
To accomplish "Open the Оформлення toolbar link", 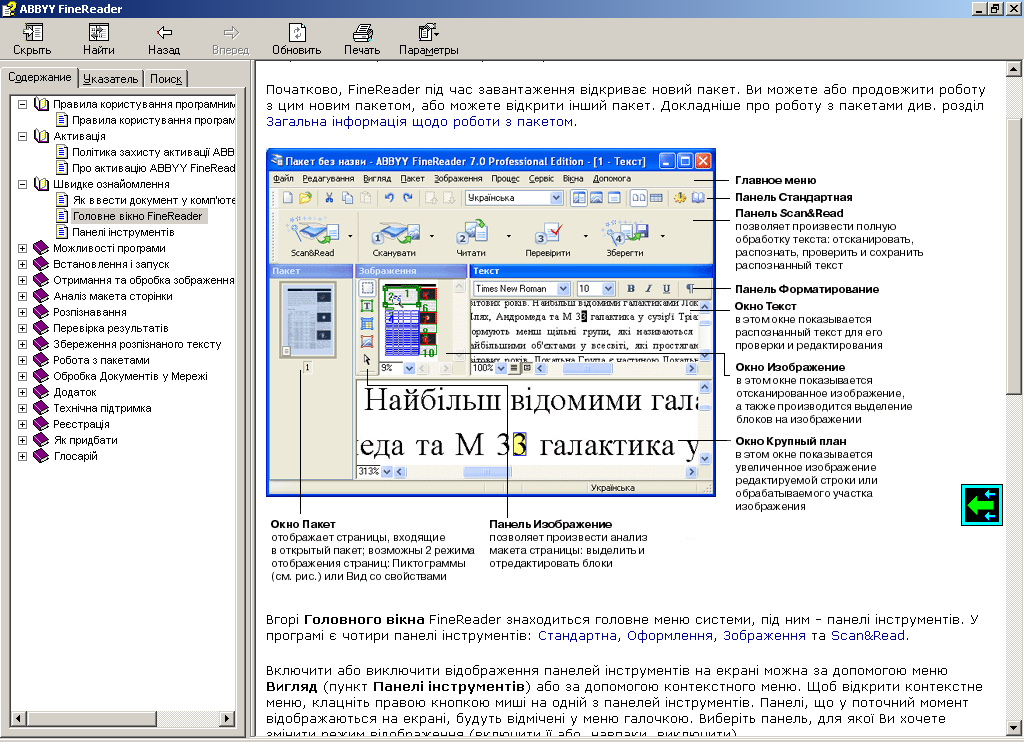I will pyautogui.click(x=669, y=636).
